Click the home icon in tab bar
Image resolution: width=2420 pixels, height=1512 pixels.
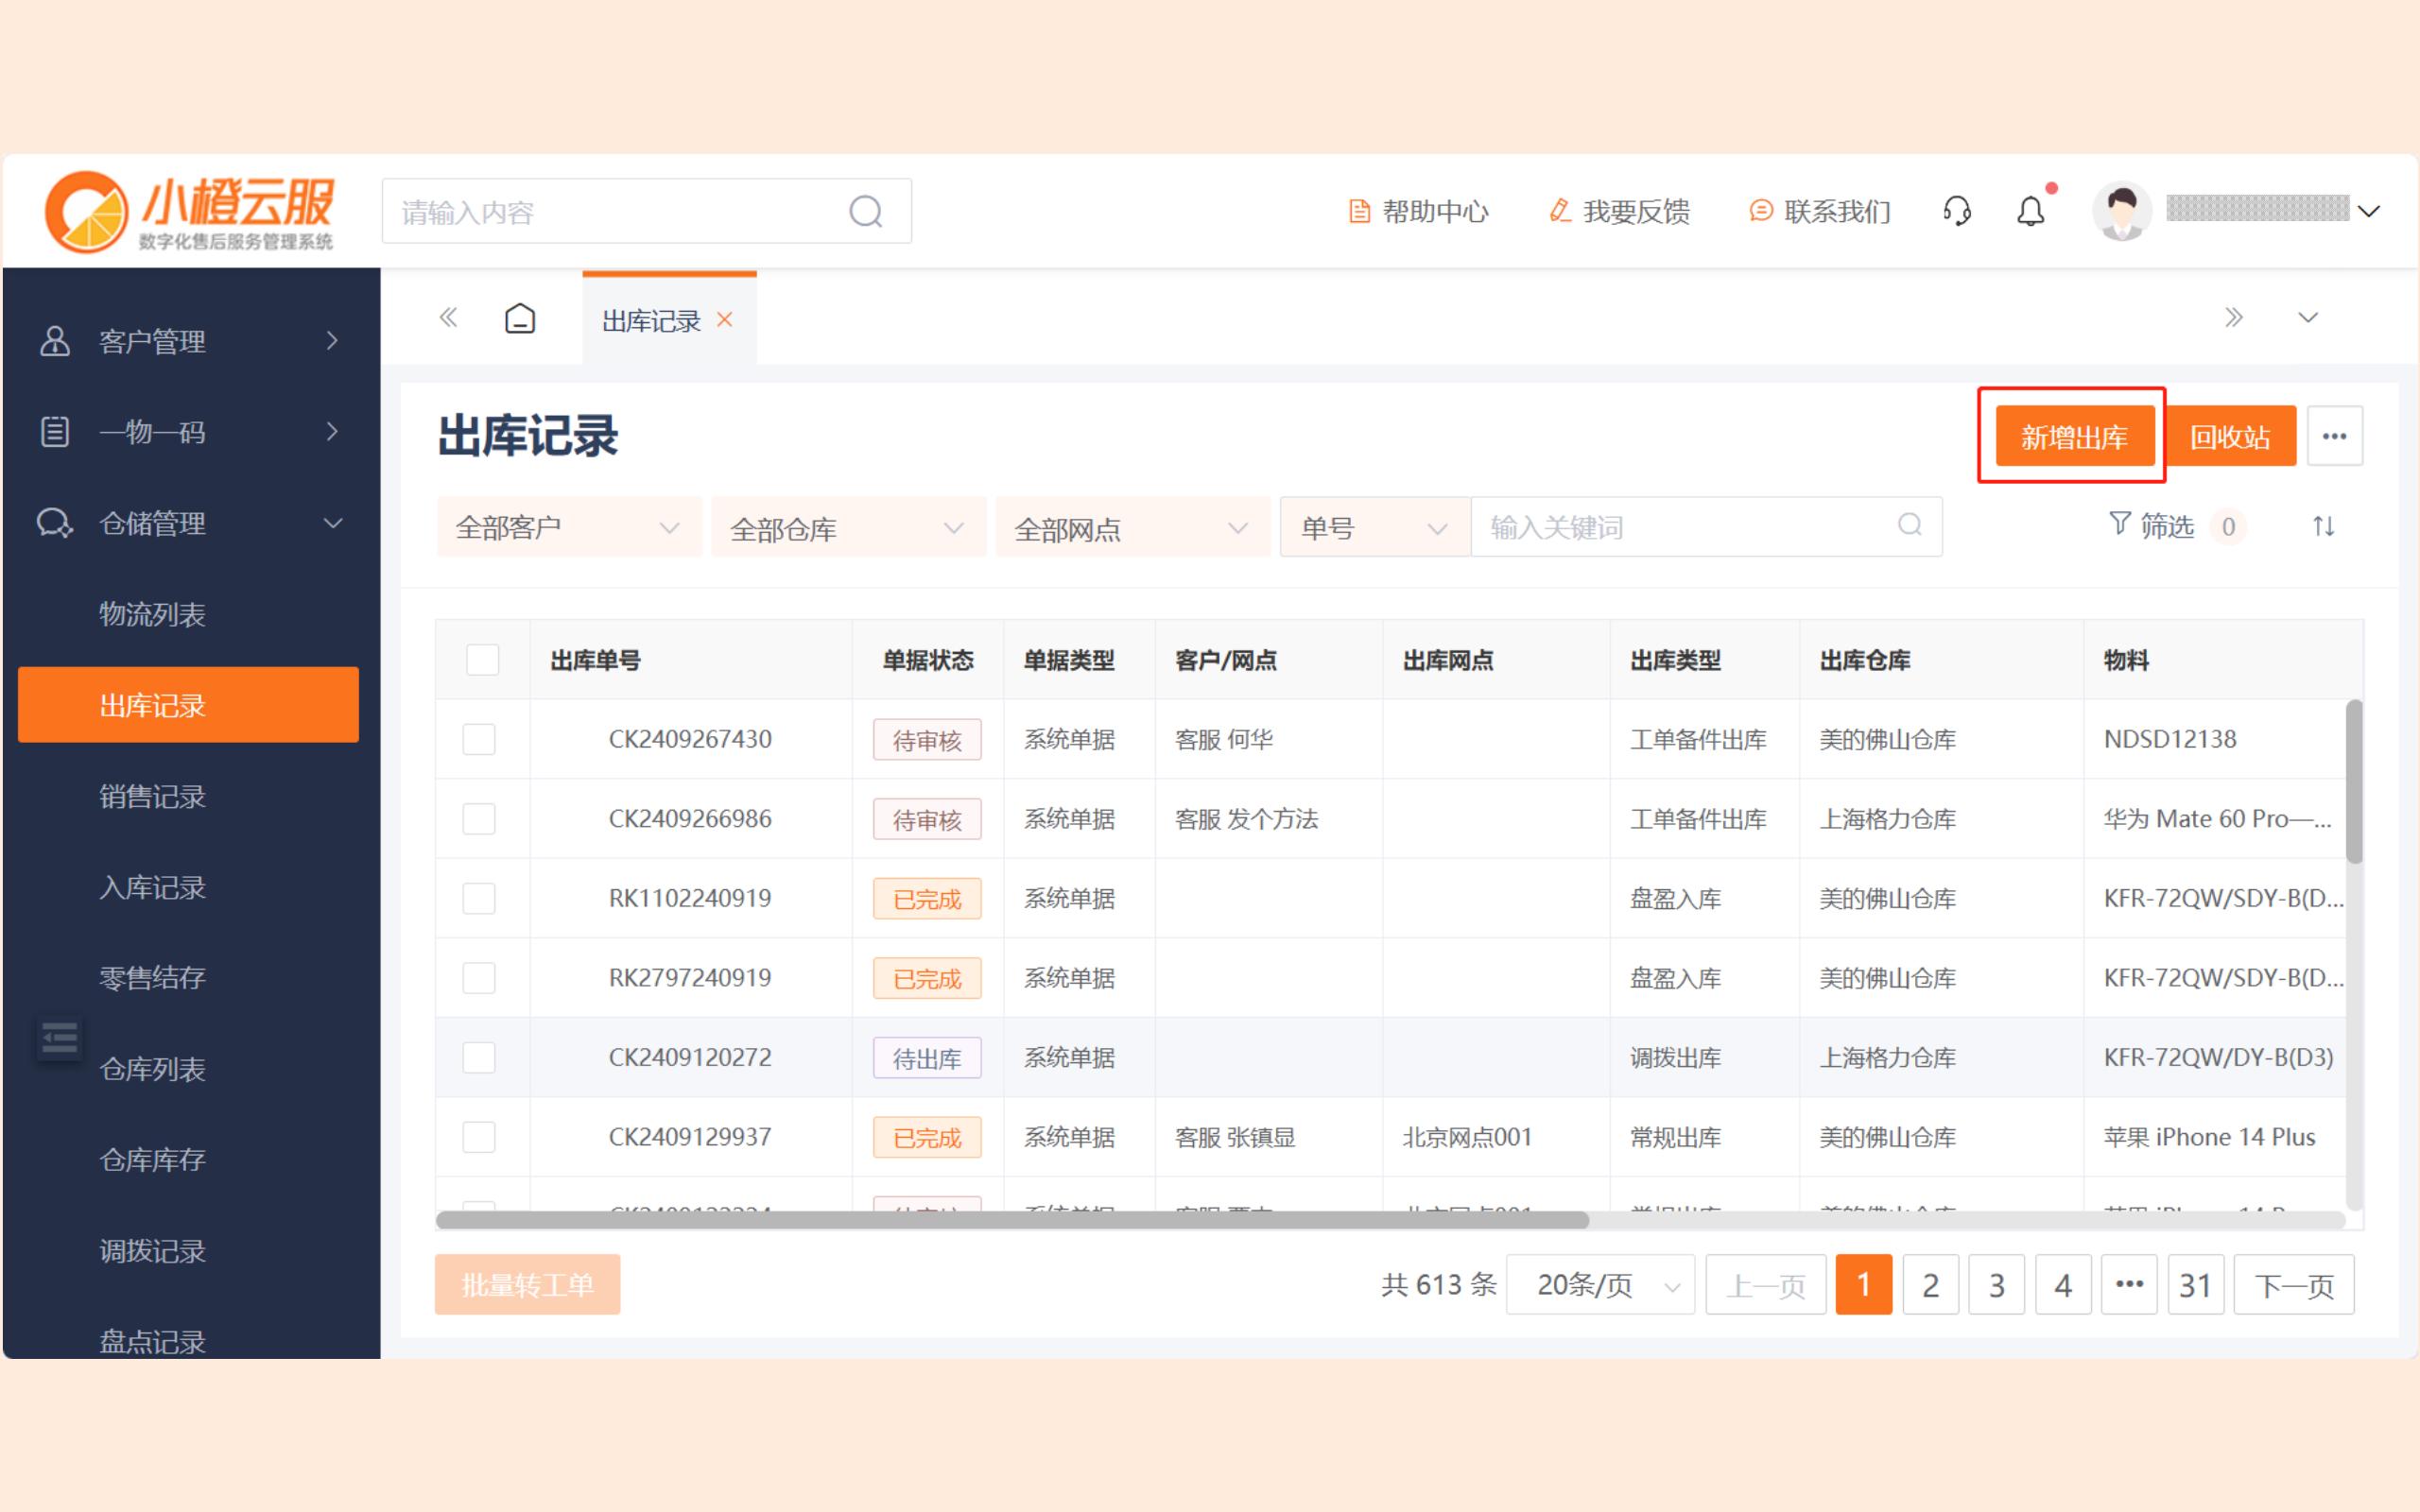point(520,318)
